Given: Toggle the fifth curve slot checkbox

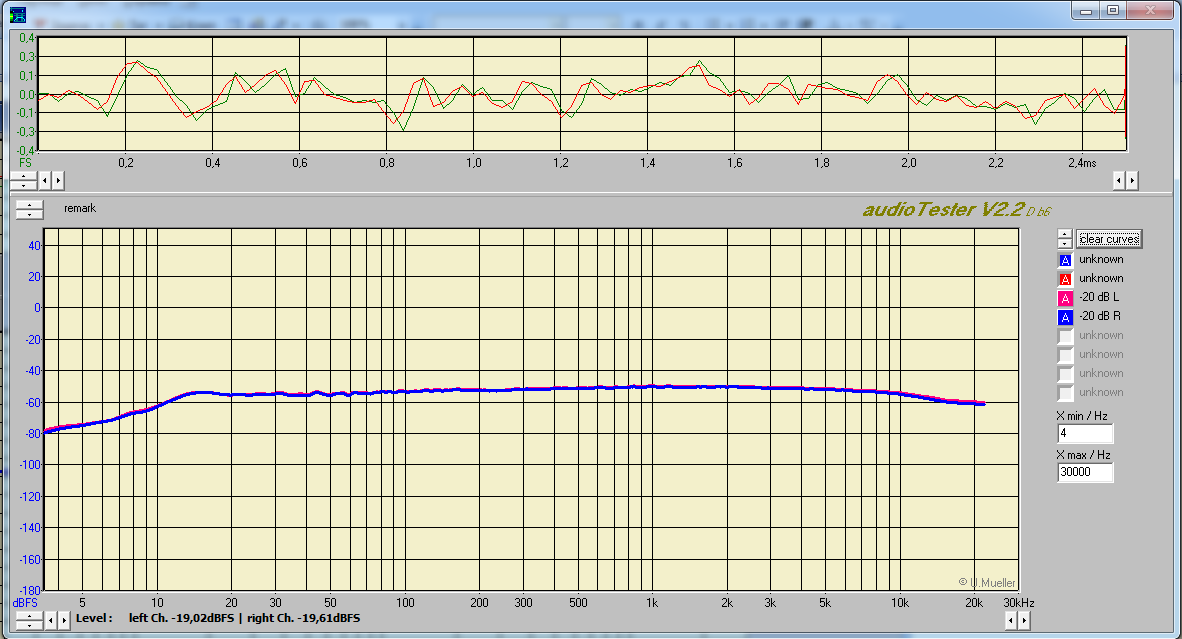Looking at the screenshot, I should pos(1065,336).
